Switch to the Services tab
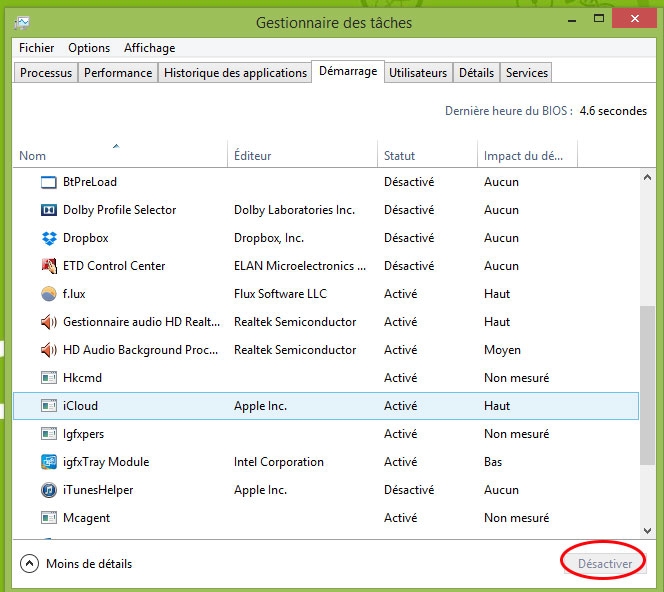Viewport: 664px width, 592px height. 526,73
